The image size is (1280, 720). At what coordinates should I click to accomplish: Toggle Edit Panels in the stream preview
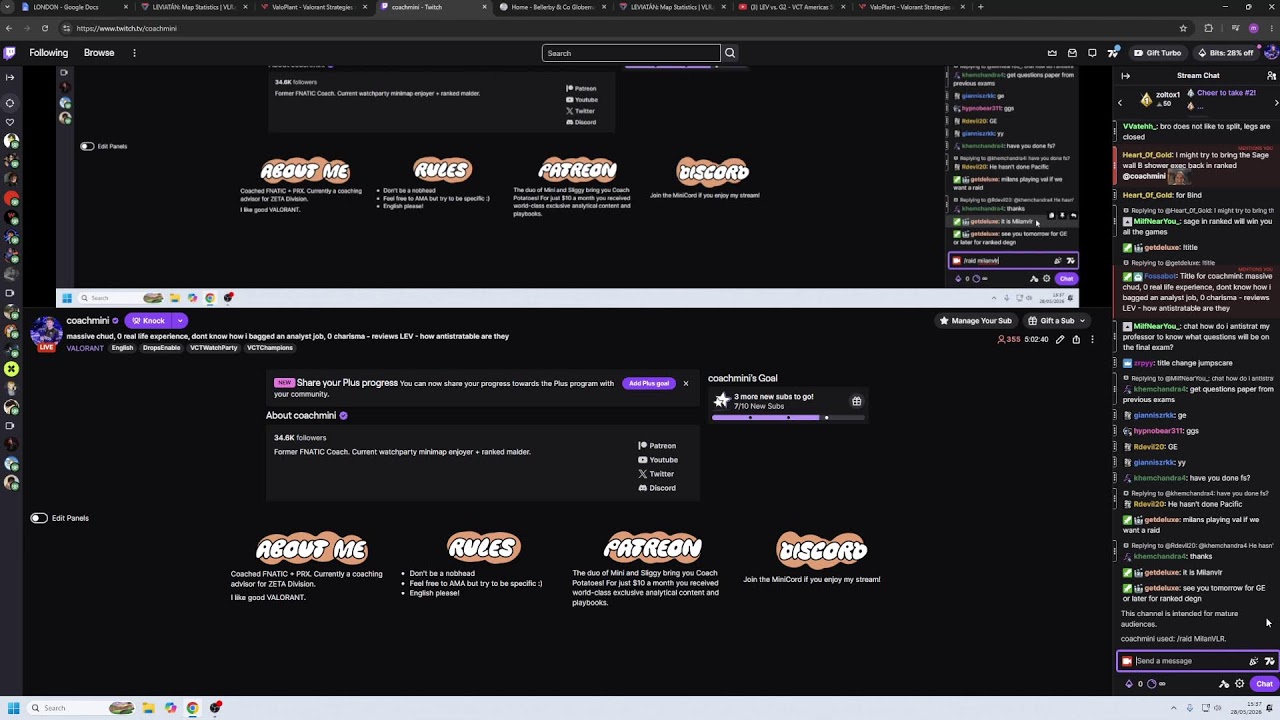[87, 146]
